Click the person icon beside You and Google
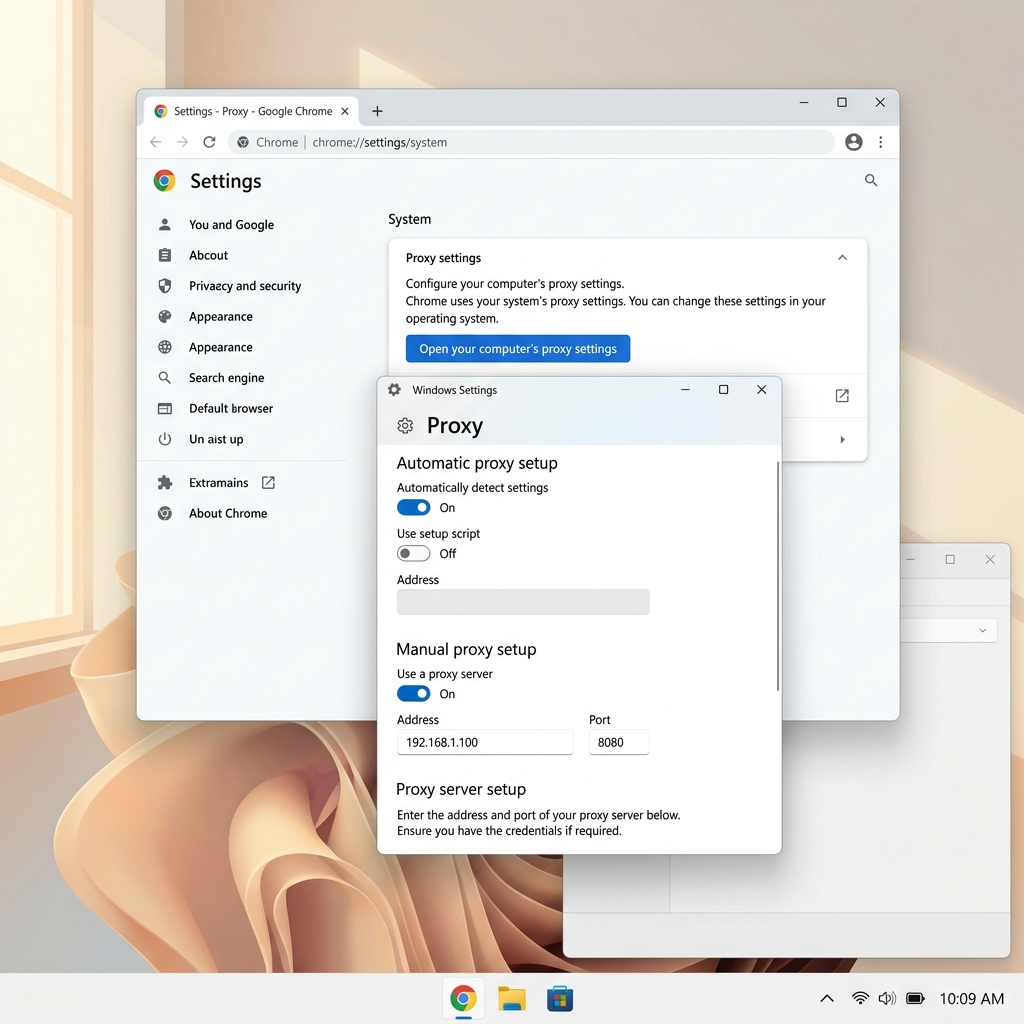The image size is (1024, 1024). [165, 225]
